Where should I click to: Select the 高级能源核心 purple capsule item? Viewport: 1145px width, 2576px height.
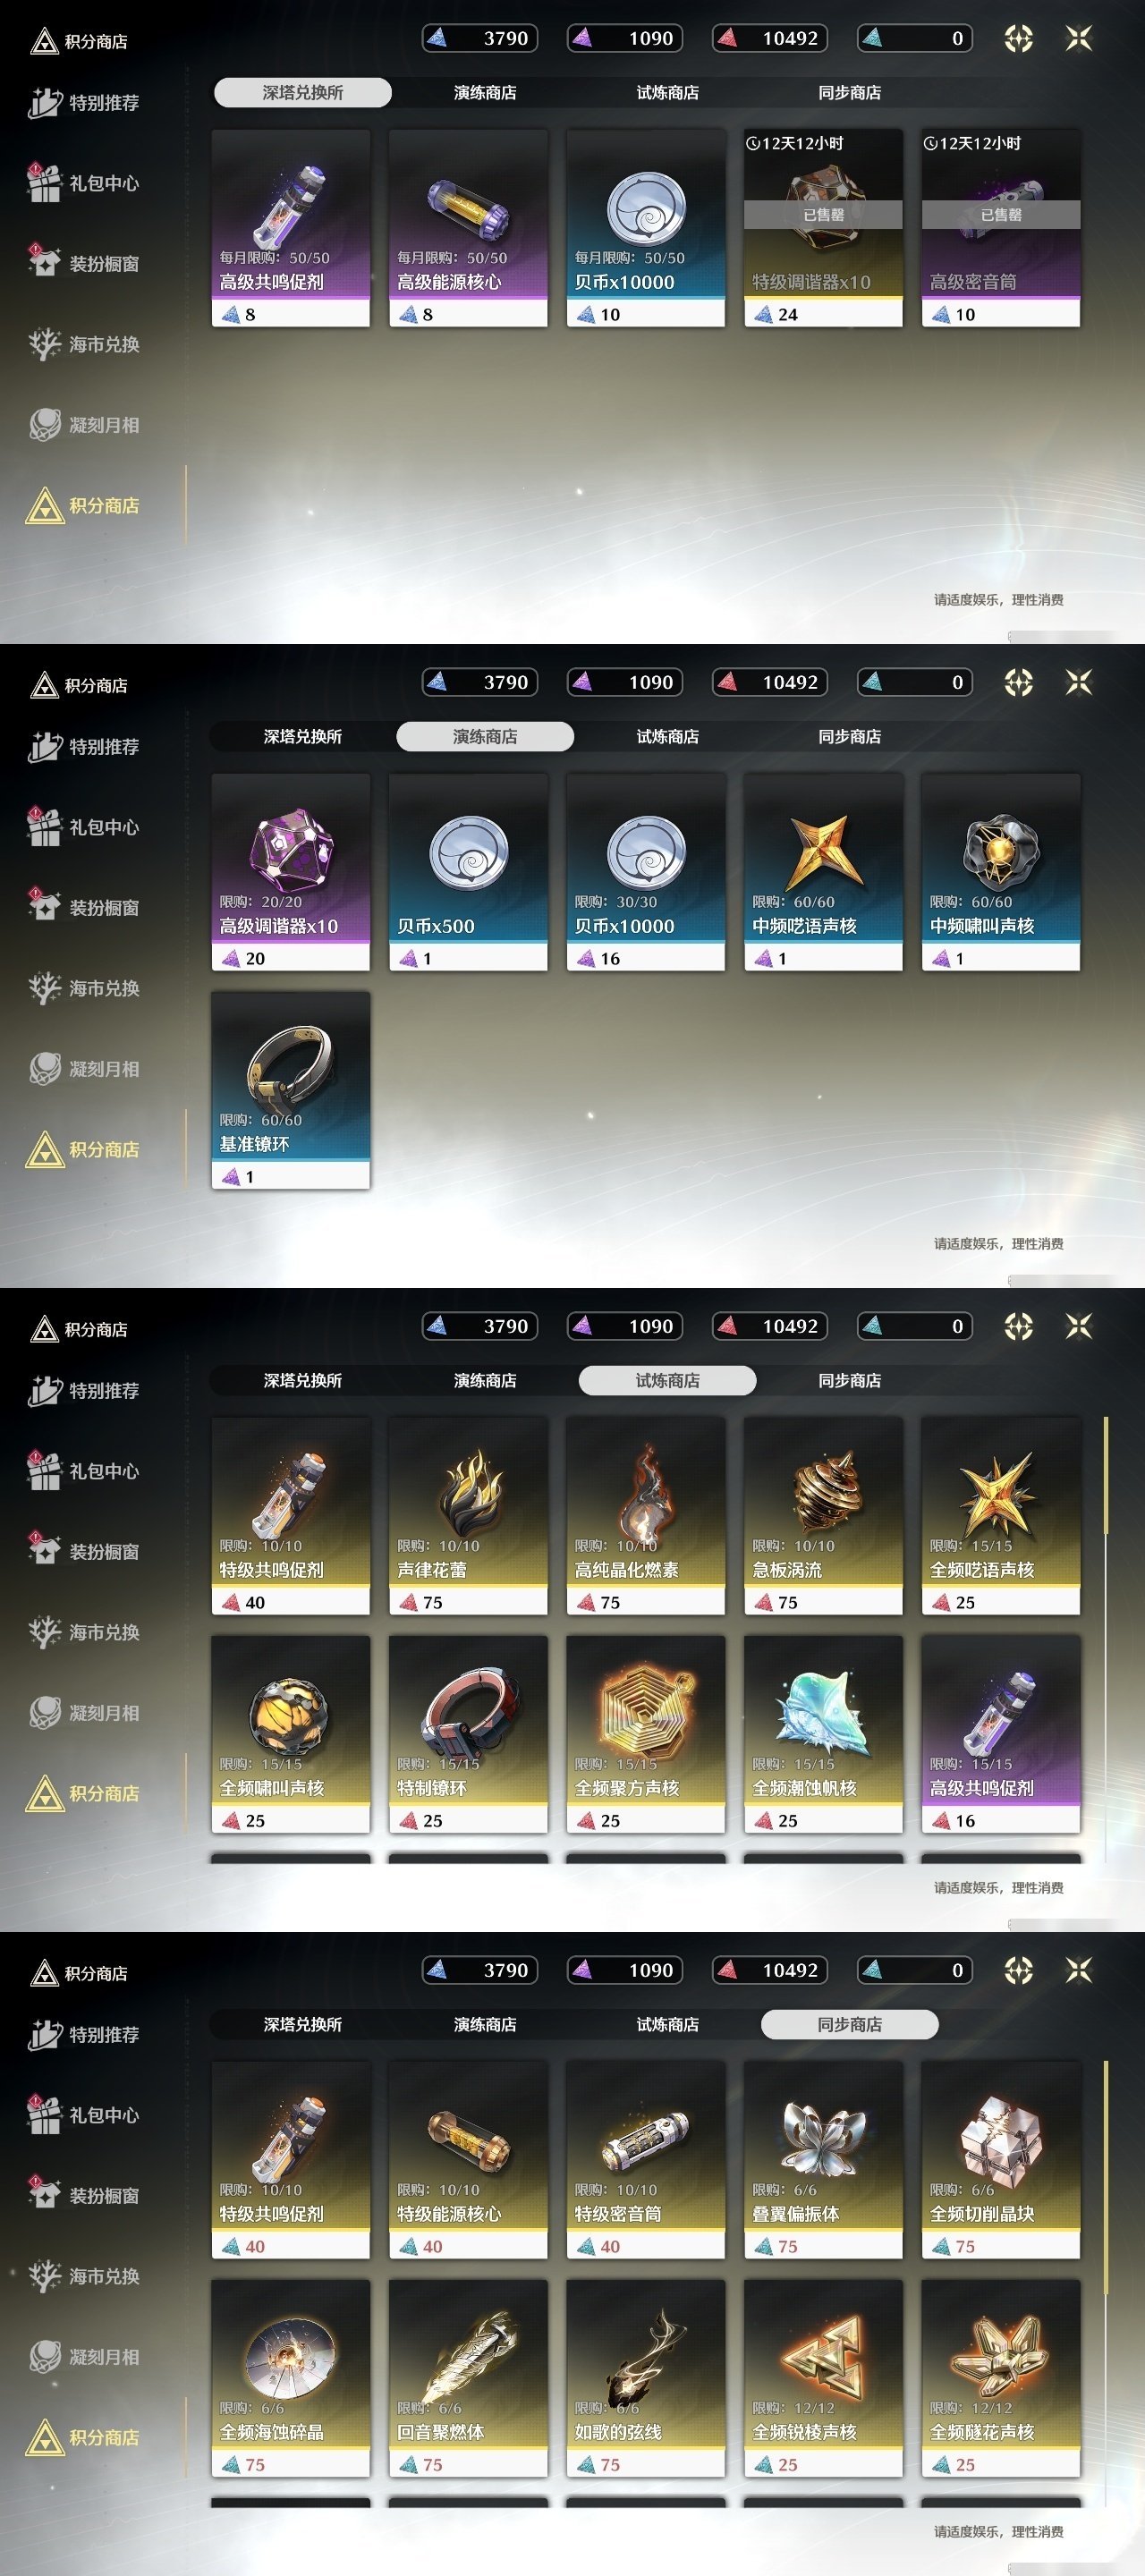468,228
